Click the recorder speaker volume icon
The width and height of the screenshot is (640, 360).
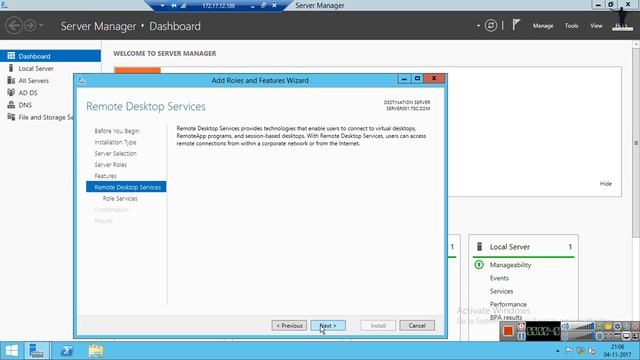(x=565, y=326)
